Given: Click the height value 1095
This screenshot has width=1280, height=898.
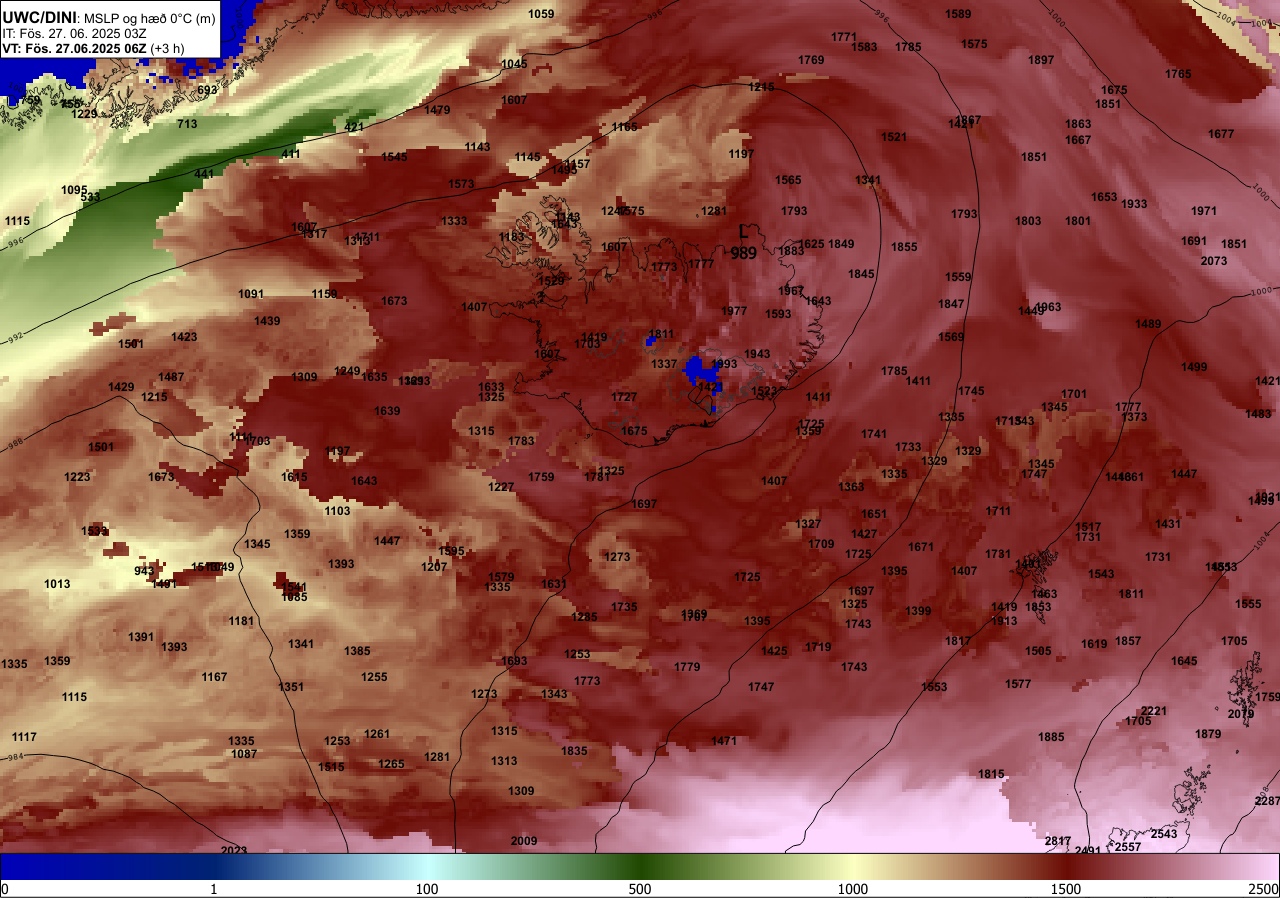Looking at the screenshot, I should (x=74, y=190).
